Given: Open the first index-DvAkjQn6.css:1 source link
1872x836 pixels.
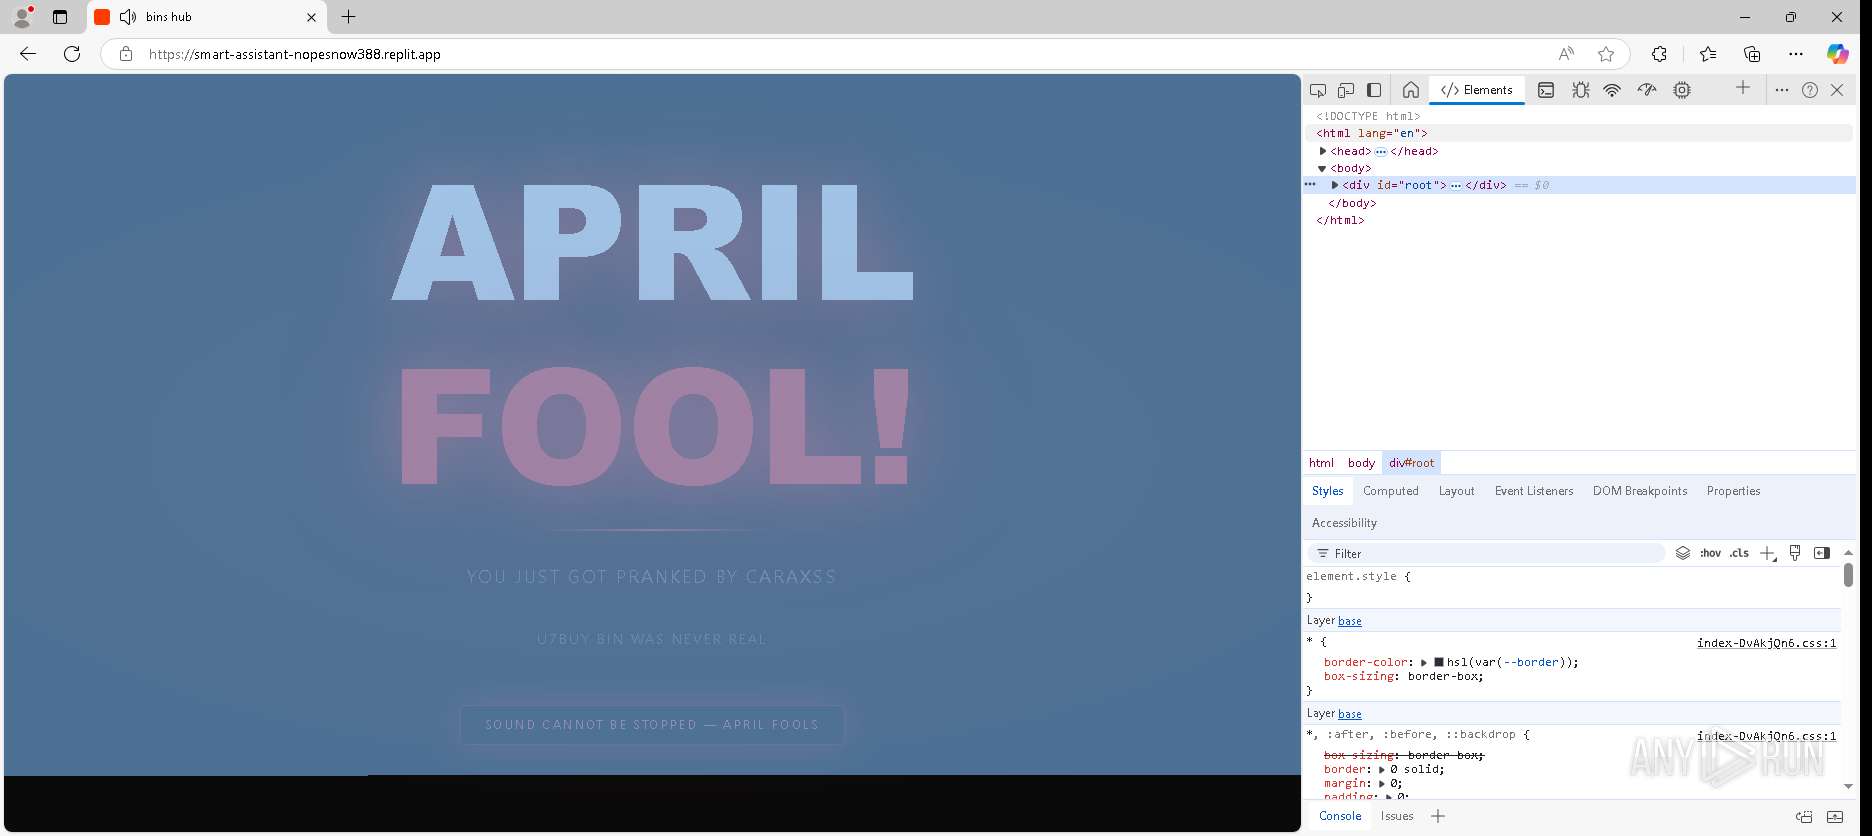Looking at the screenshot, I should (1766, 643).
